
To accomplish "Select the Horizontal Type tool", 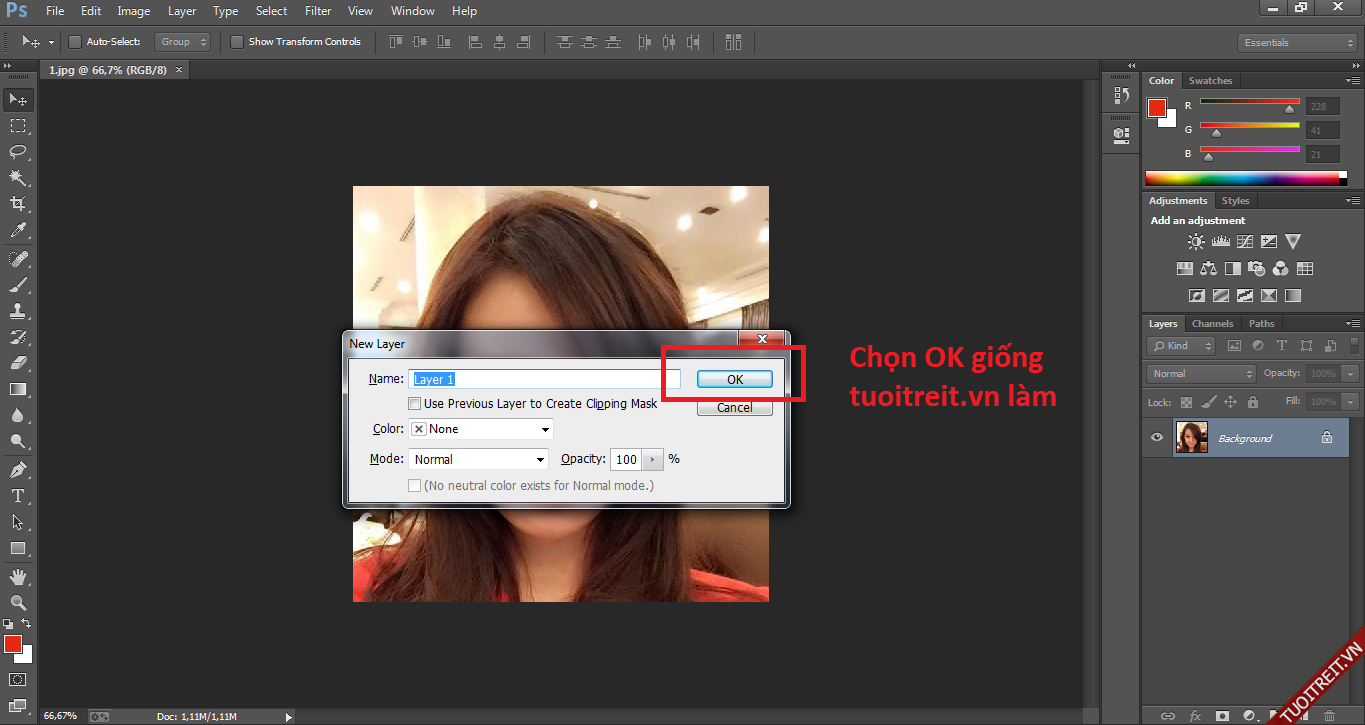I will tap(18, 496).
